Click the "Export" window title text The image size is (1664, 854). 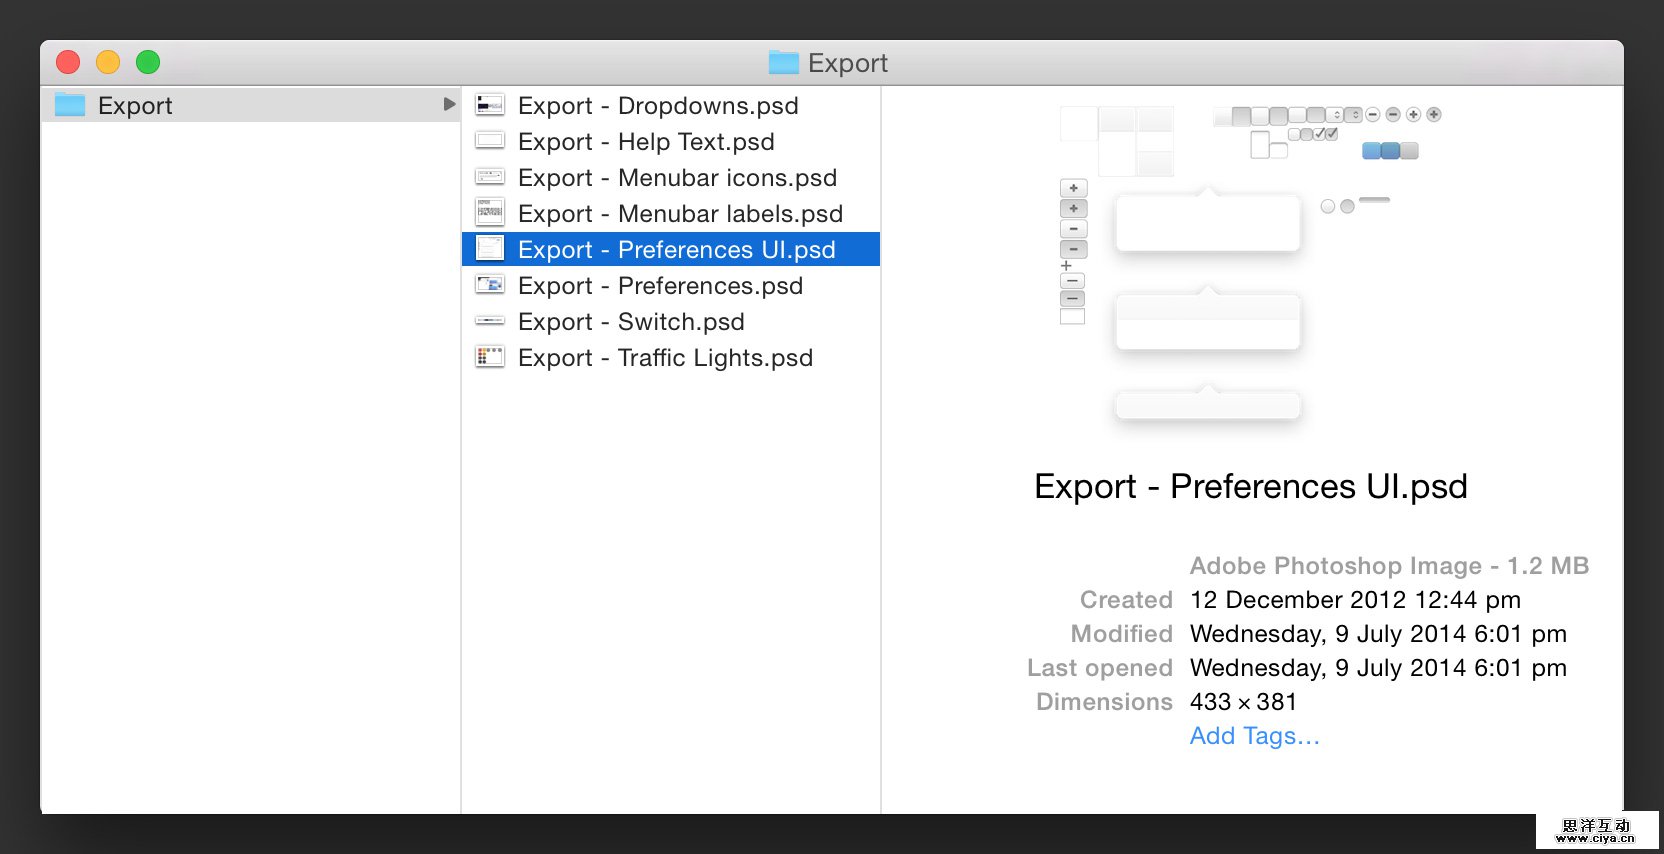(847, 63)
